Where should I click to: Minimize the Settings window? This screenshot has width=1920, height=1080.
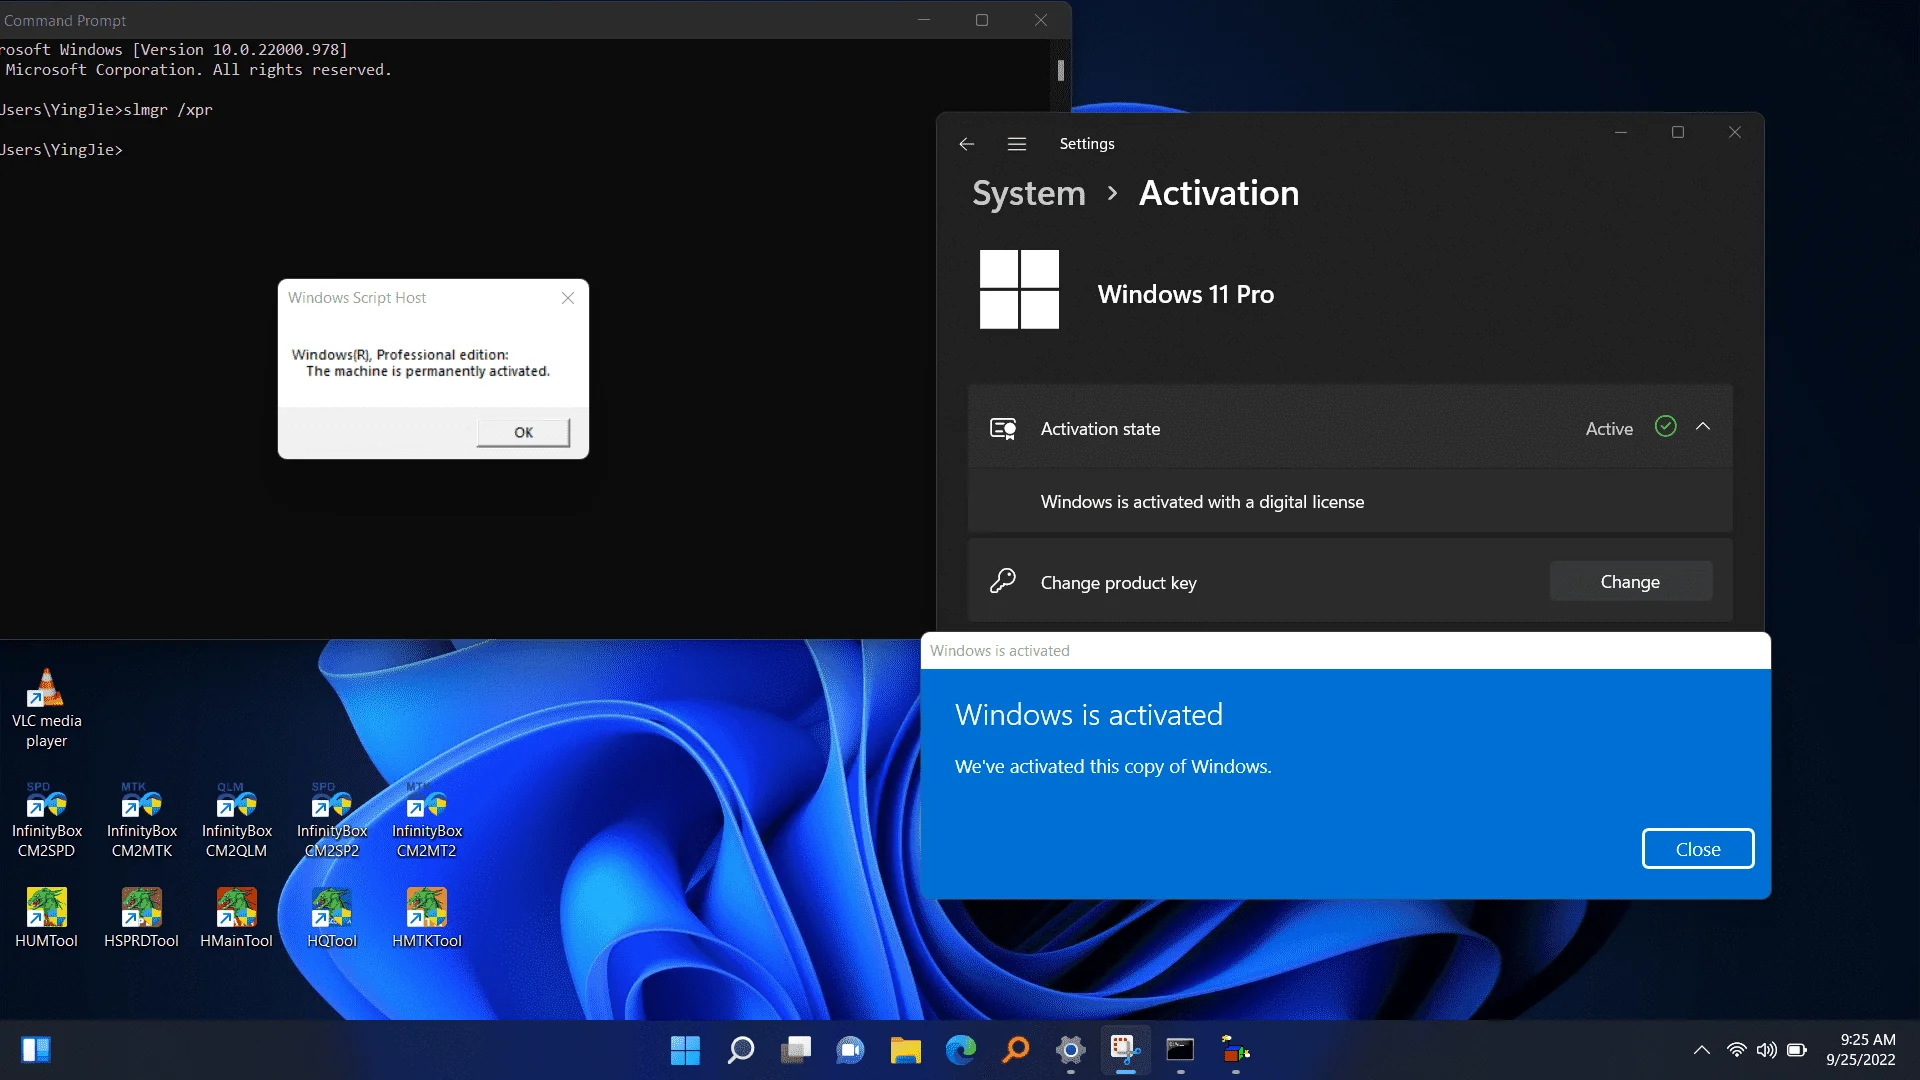pos(1621,132)
